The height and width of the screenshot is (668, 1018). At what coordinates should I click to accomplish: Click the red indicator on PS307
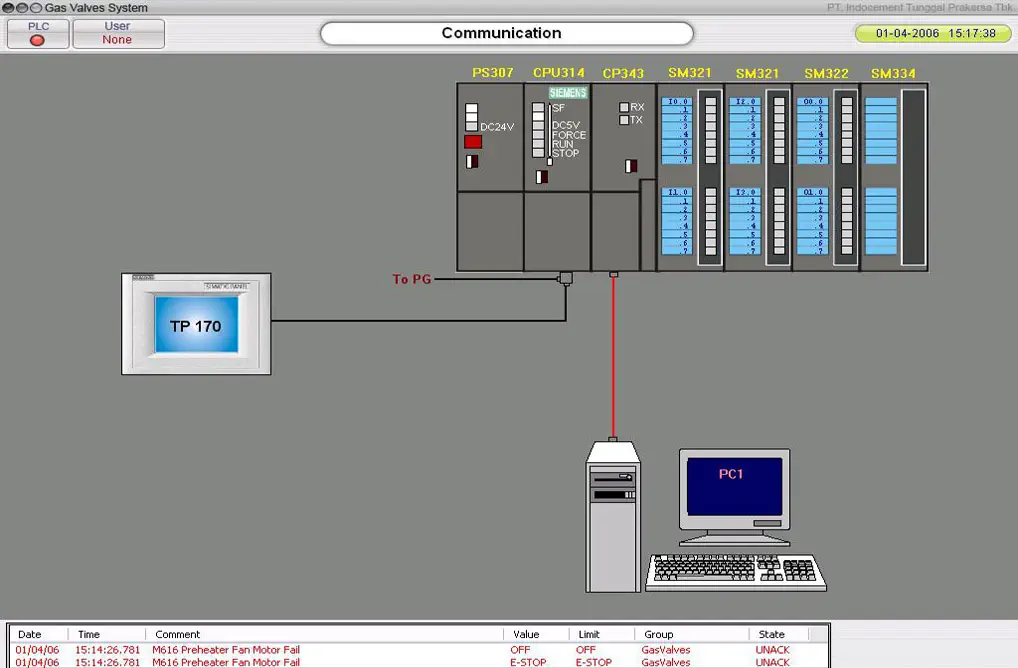point(473,142)
